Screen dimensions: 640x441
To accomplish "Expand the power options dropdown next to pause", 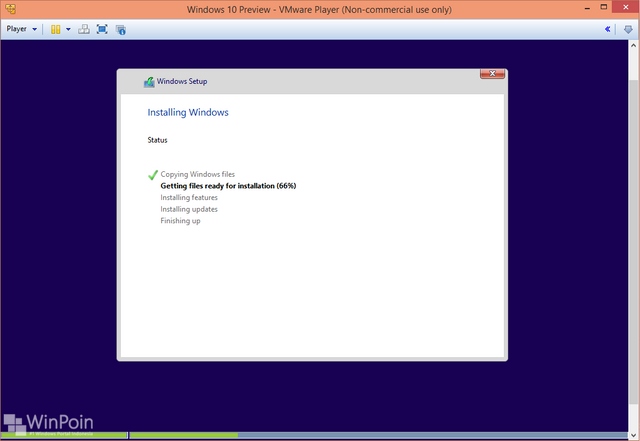I will pos(68,29).
